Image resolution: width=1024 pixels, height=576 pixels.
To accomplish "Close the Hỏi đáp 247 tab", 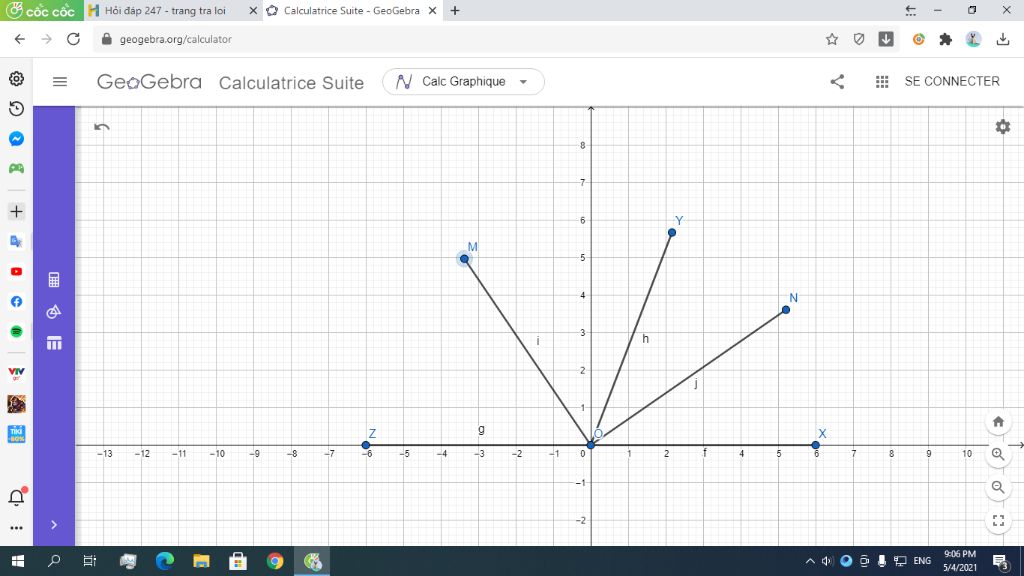I will 253,10.
